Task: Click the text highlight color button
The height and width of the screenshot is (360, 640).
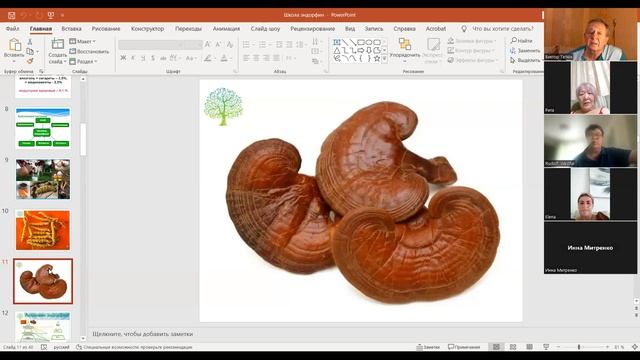Action: tap(208, 58)
